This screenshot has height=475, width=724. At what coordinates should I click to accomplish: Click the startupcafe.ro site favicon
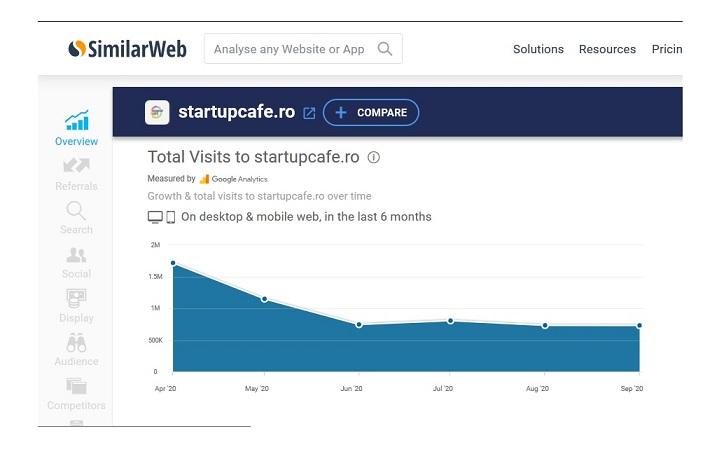[157, 112]
